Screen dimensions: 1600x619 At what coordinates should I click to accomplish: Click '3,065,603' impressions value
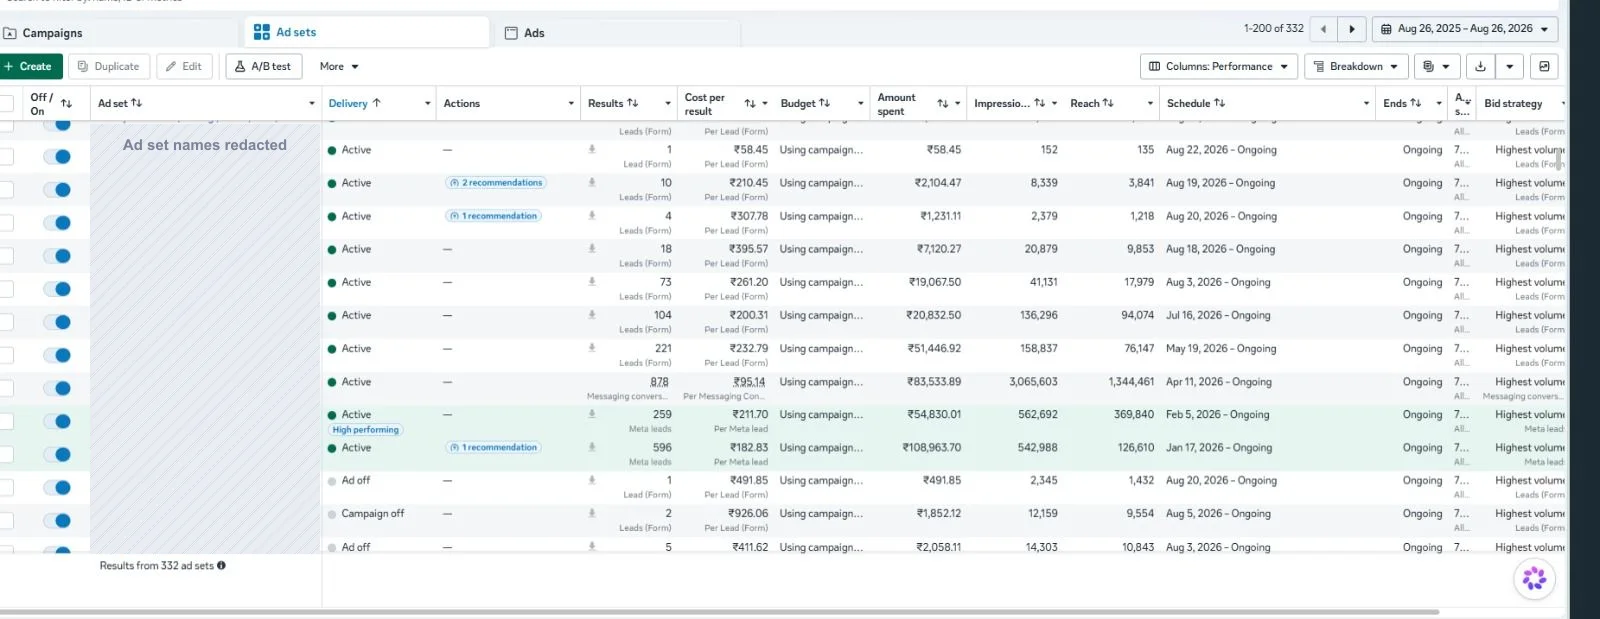point(1033,382)
